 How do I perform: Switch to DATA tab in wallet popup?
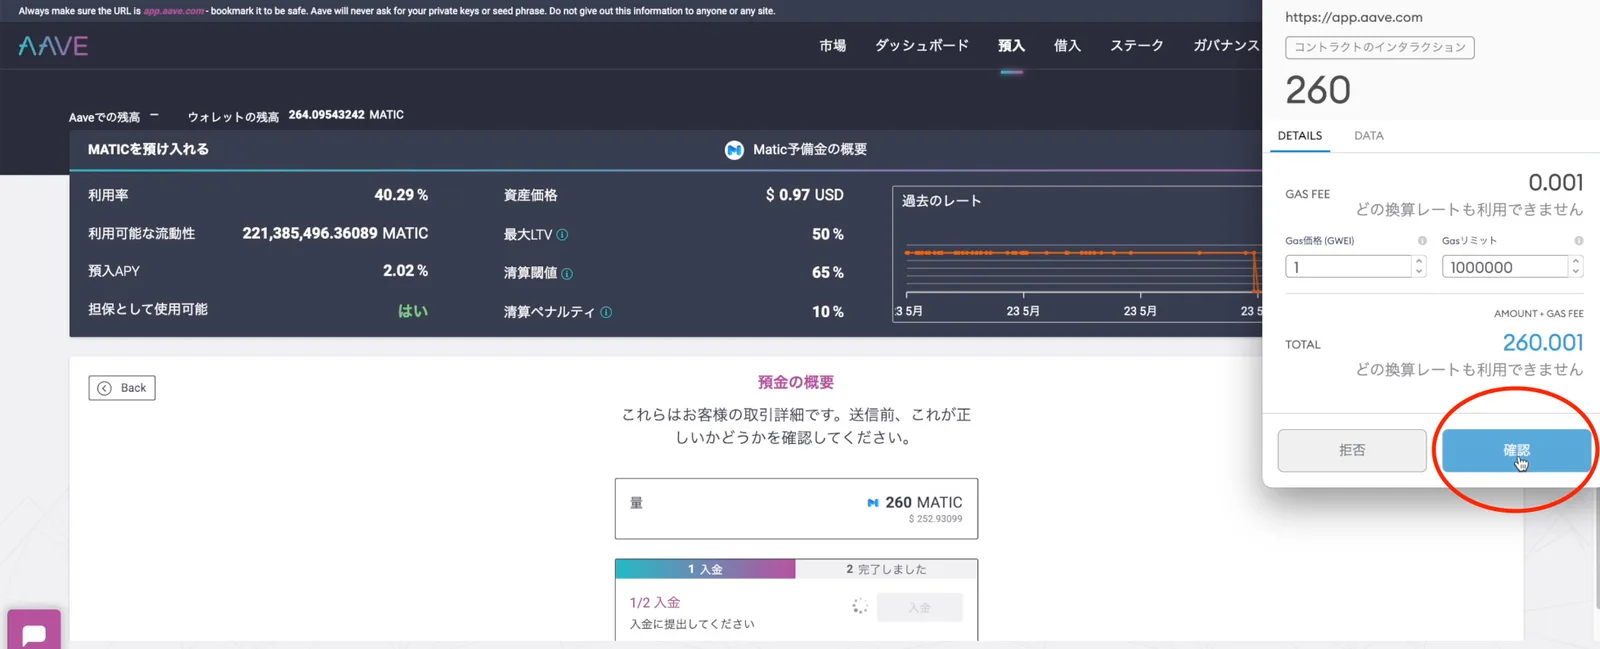(1369, 136)
